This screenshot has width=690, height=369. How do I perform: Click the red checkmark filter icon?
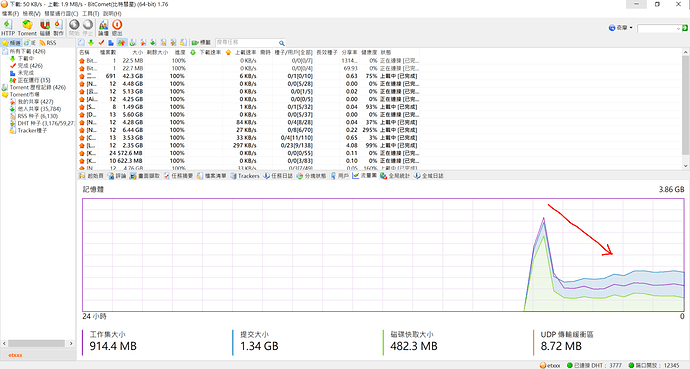(101, 43)
